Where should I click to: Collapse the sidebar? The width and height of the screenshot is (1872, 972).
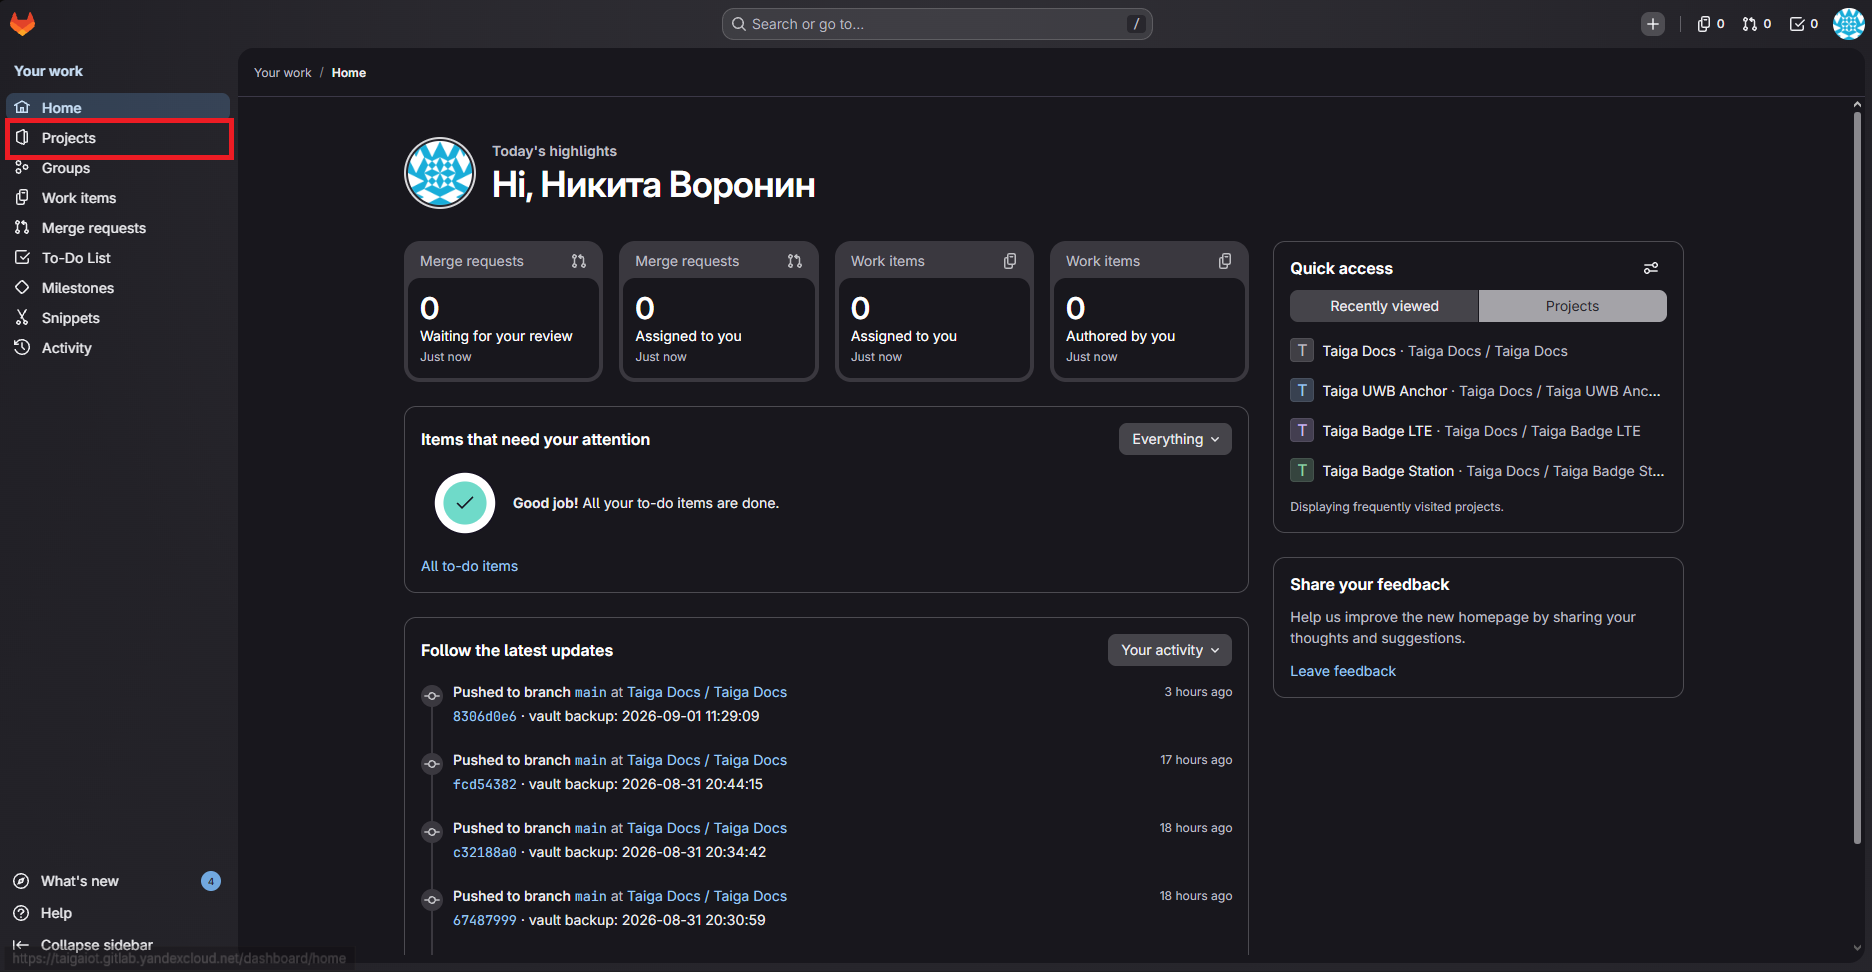pos(116,945)
